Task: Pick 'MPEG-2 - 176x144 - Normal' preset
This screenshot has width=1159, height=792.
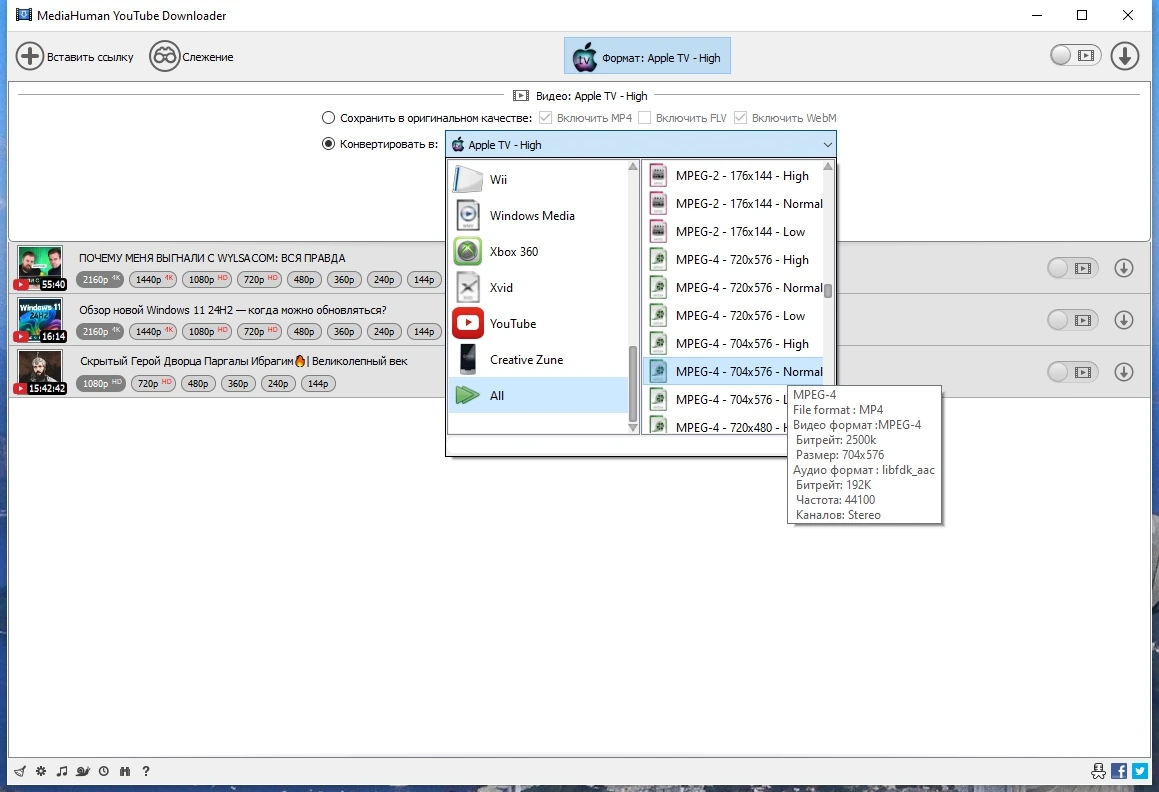Action: point(735,203)
